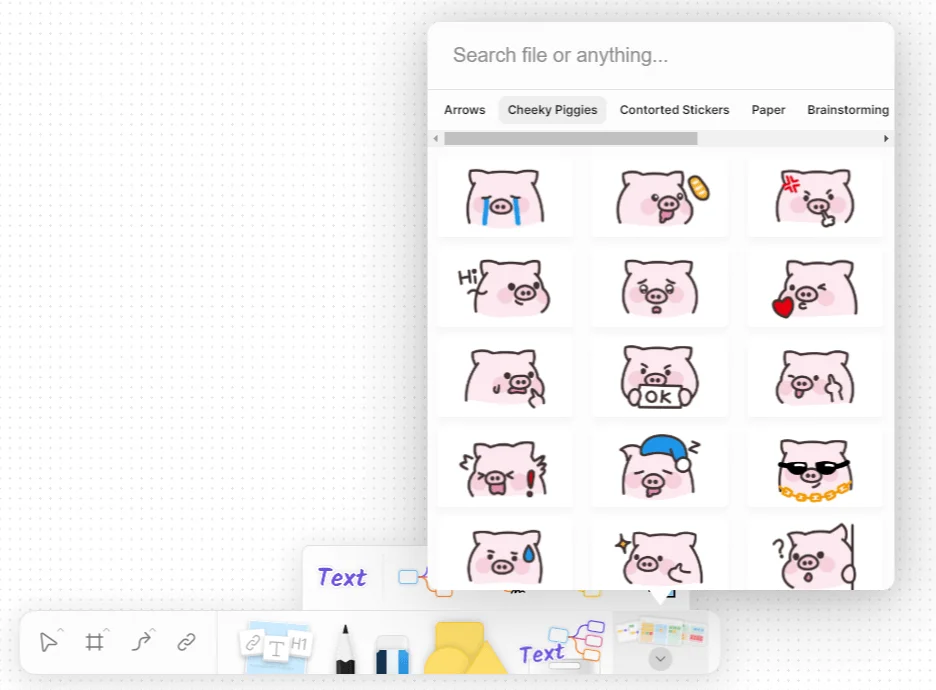Open the Contorted Stickers tab

coord(674,110)
